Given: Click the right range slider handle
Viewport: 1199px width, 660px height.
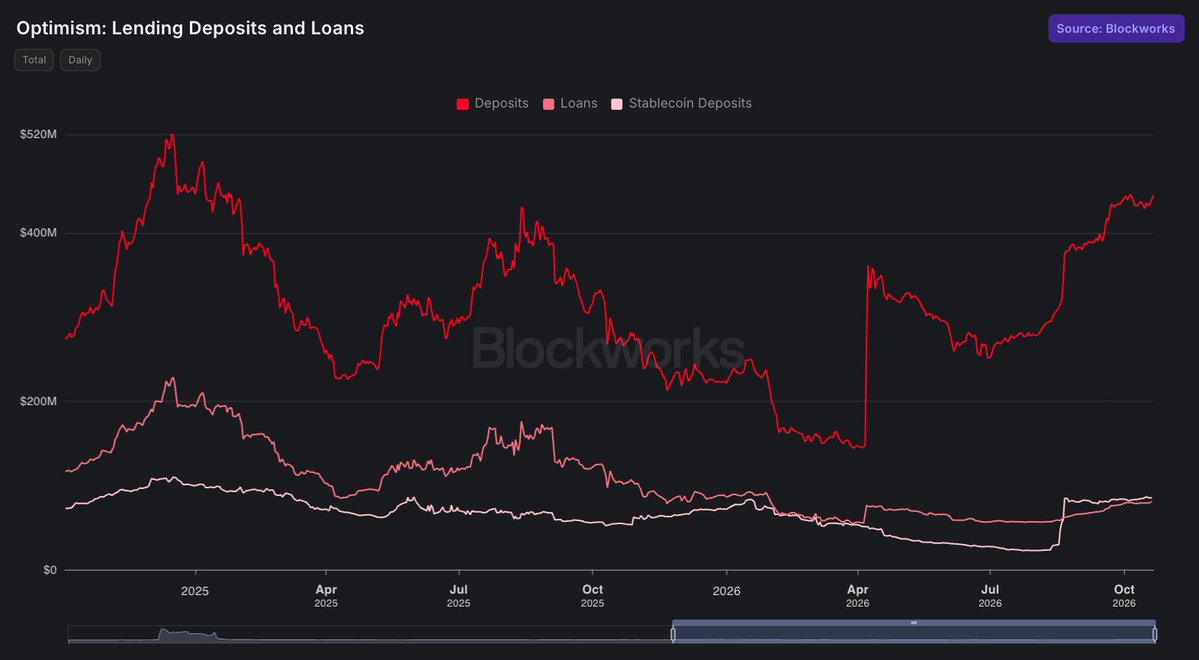Looking at the screenshot, I should (1155, 634).
